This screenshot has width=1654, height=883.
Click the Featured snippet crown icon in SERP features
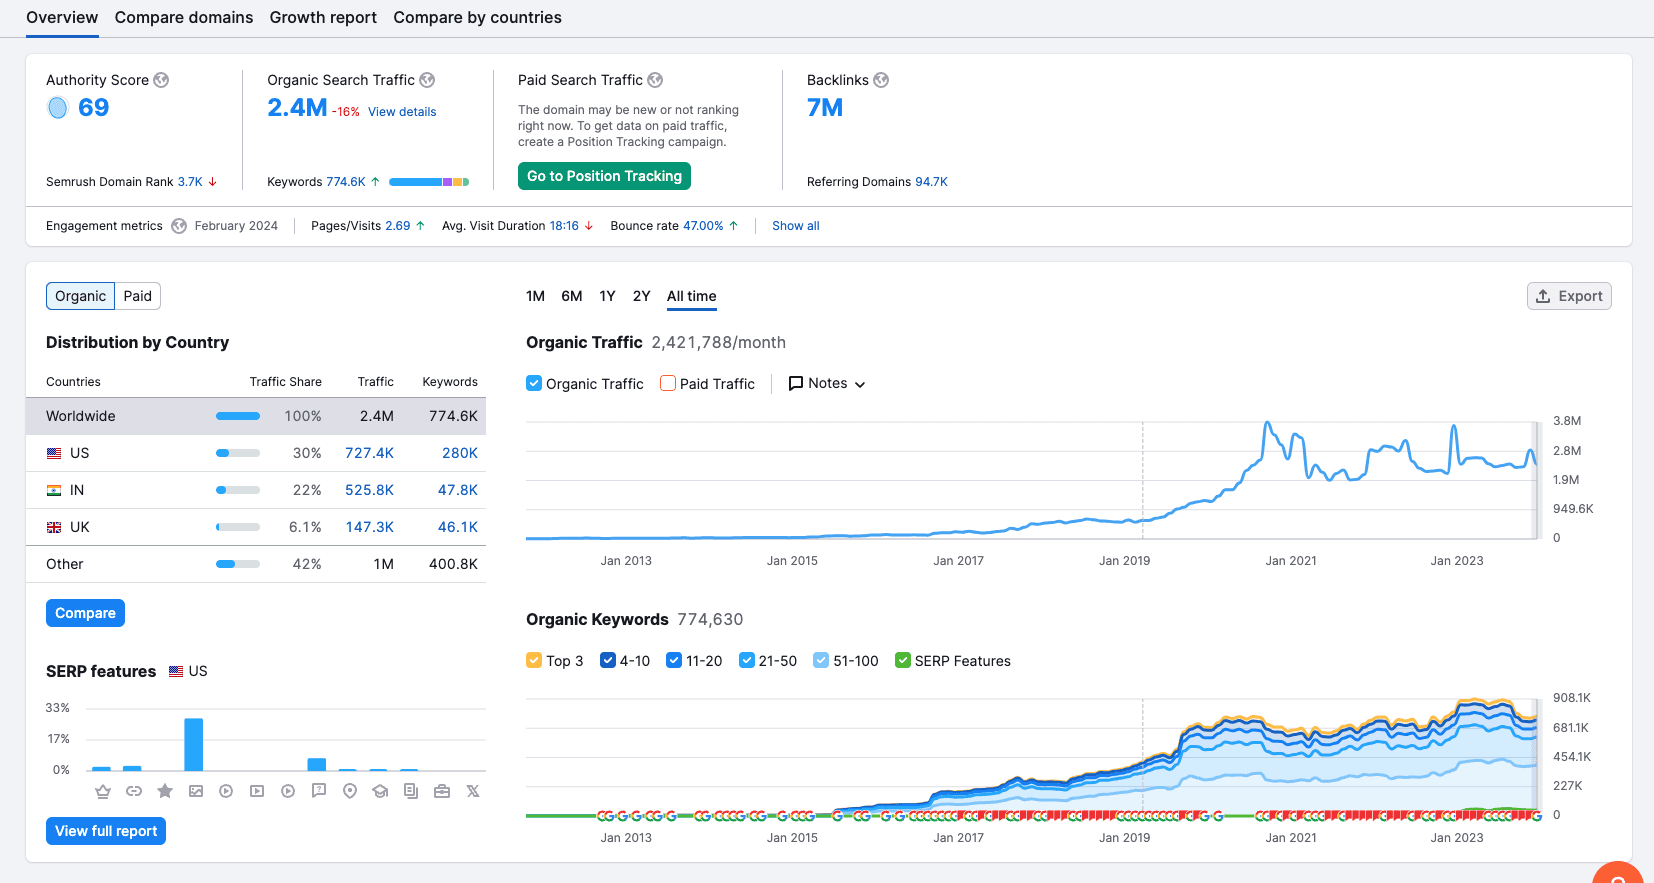coord(102,791)
